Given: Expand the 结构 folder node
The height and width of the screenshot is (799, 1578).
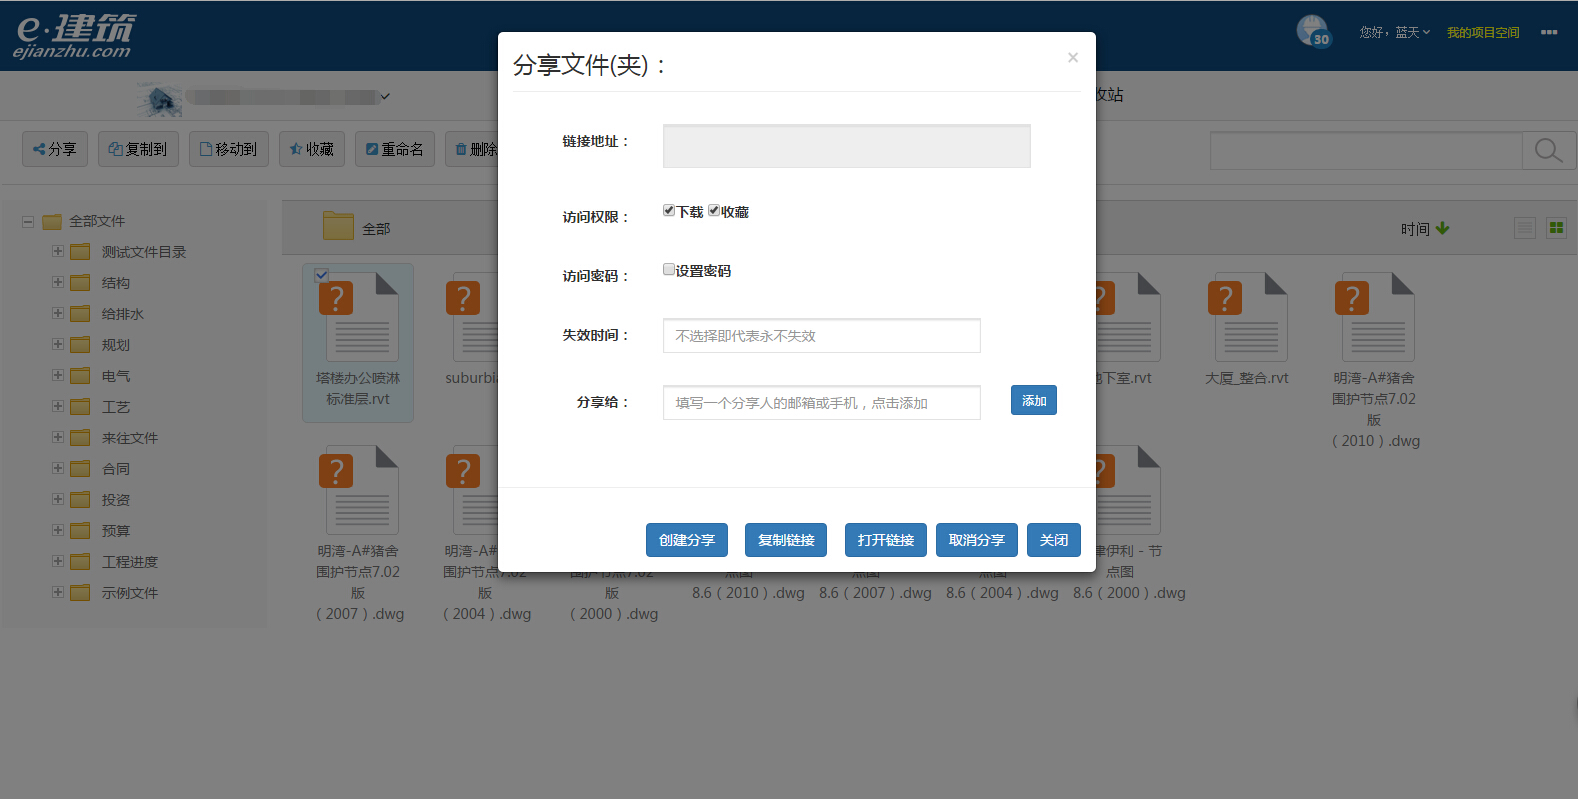Looking at the screenshot, I should click(58, 282).
